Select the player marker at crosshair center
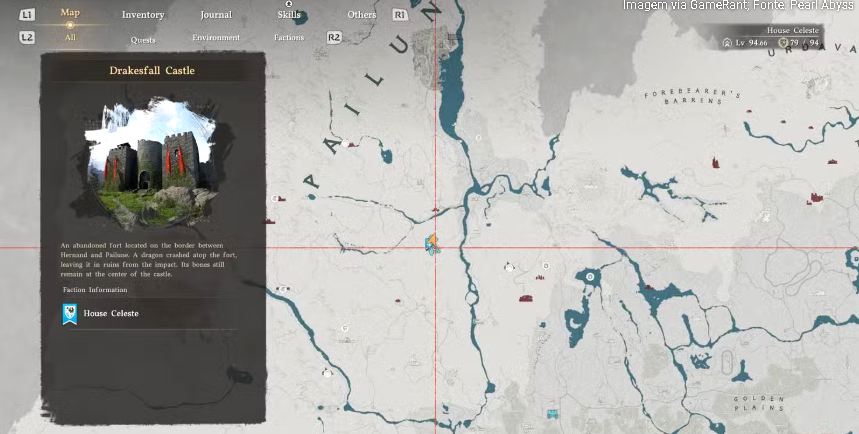This screenshot has width=859, height=434. (x=433, y=244)
